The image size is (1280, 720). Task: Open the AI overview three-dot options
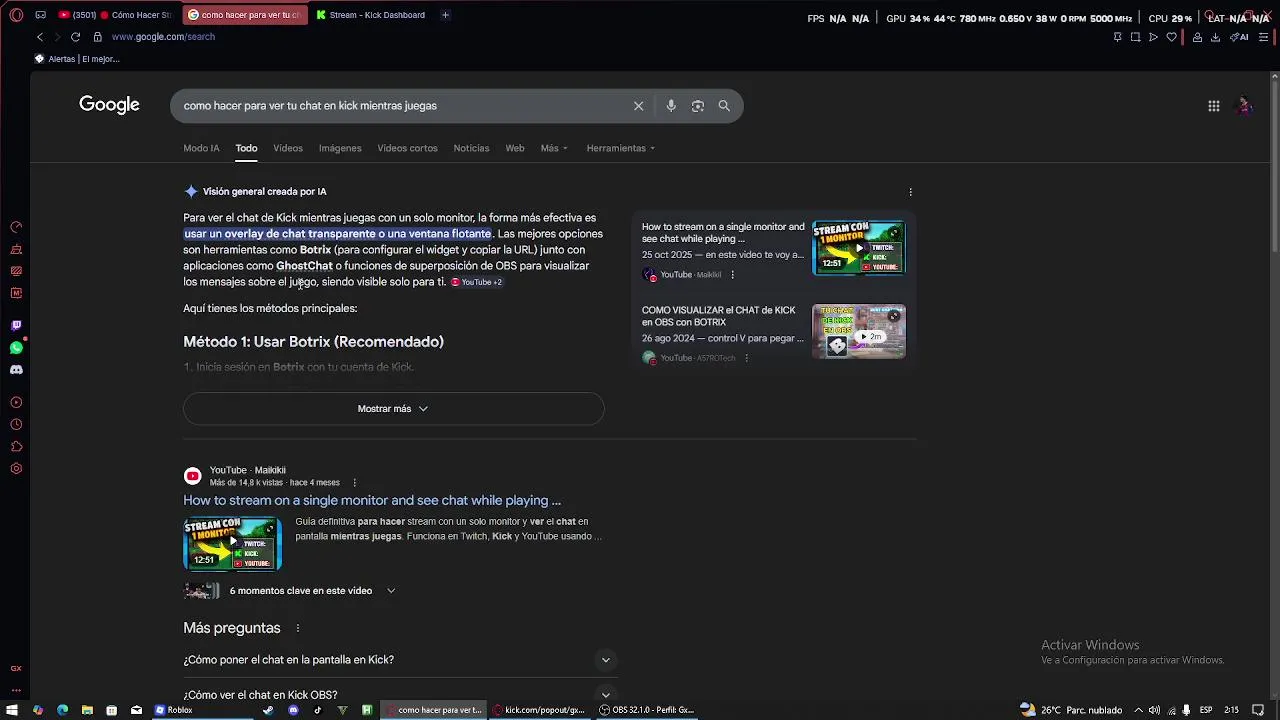pos(910,192)
